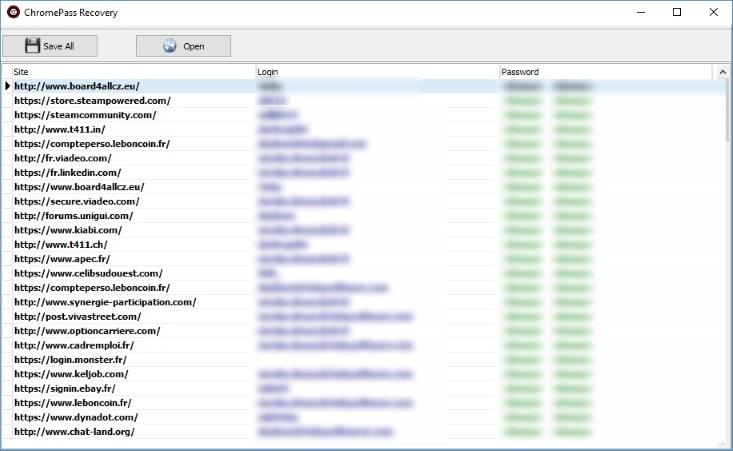Click the row header cell beside www.kiabi.com
733x451 pixels.
[7, 230]
